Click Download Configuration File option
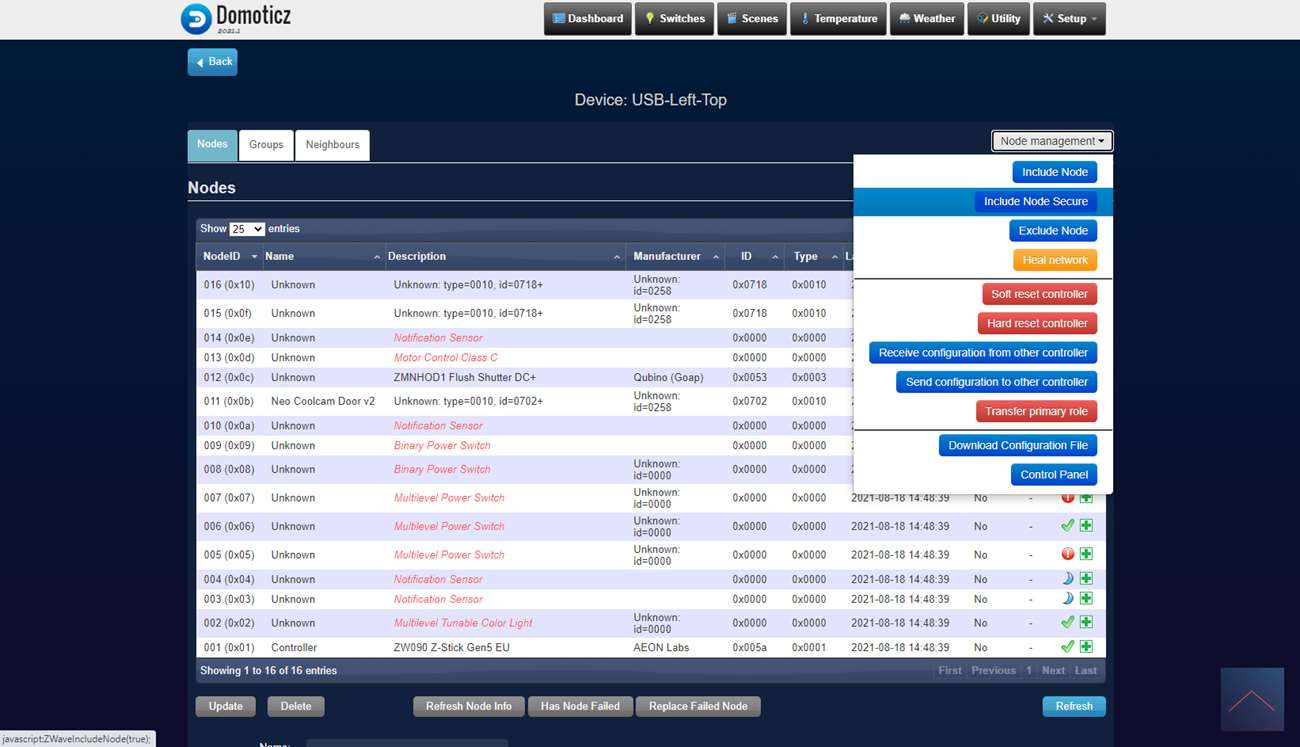1300x747 pixels. point(1017,446)
